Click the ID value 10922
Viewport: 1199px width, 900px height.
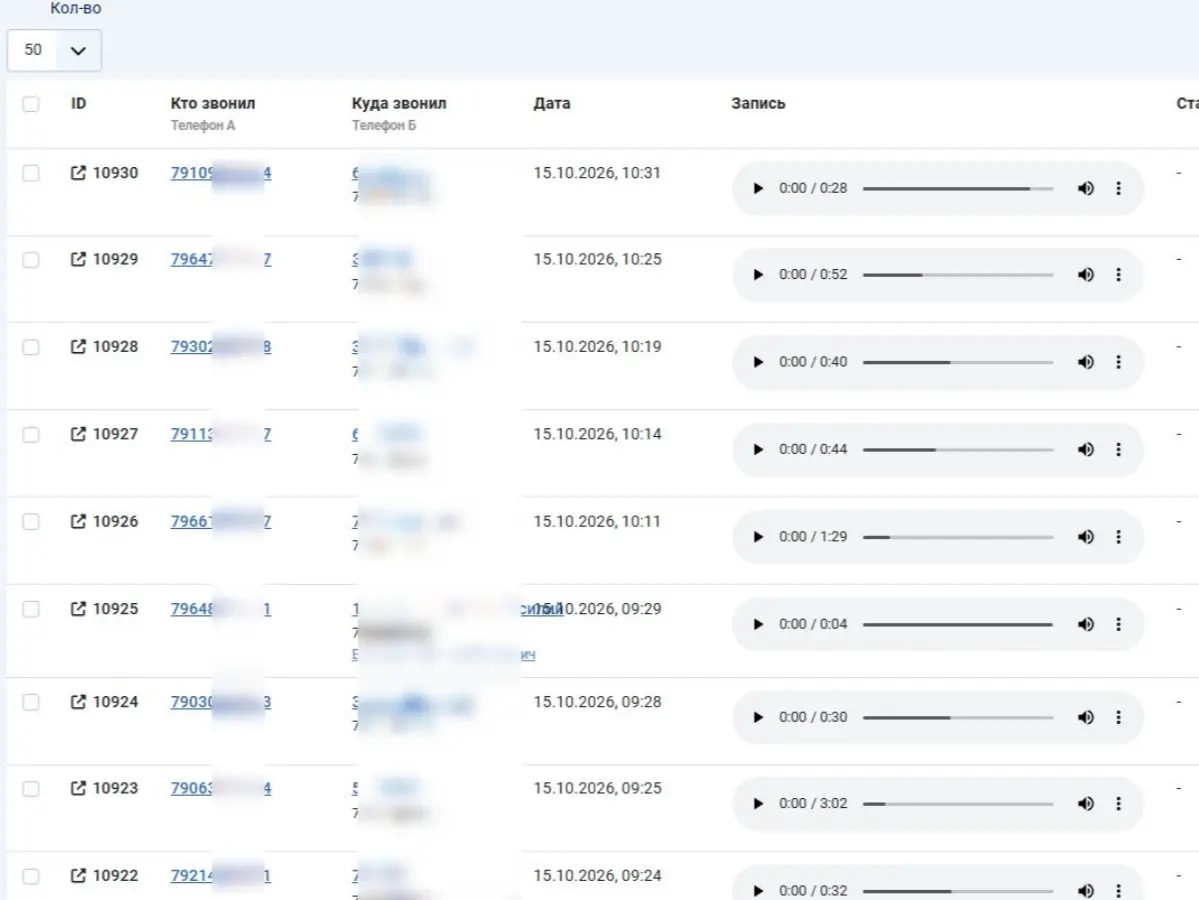click(115, 876)
